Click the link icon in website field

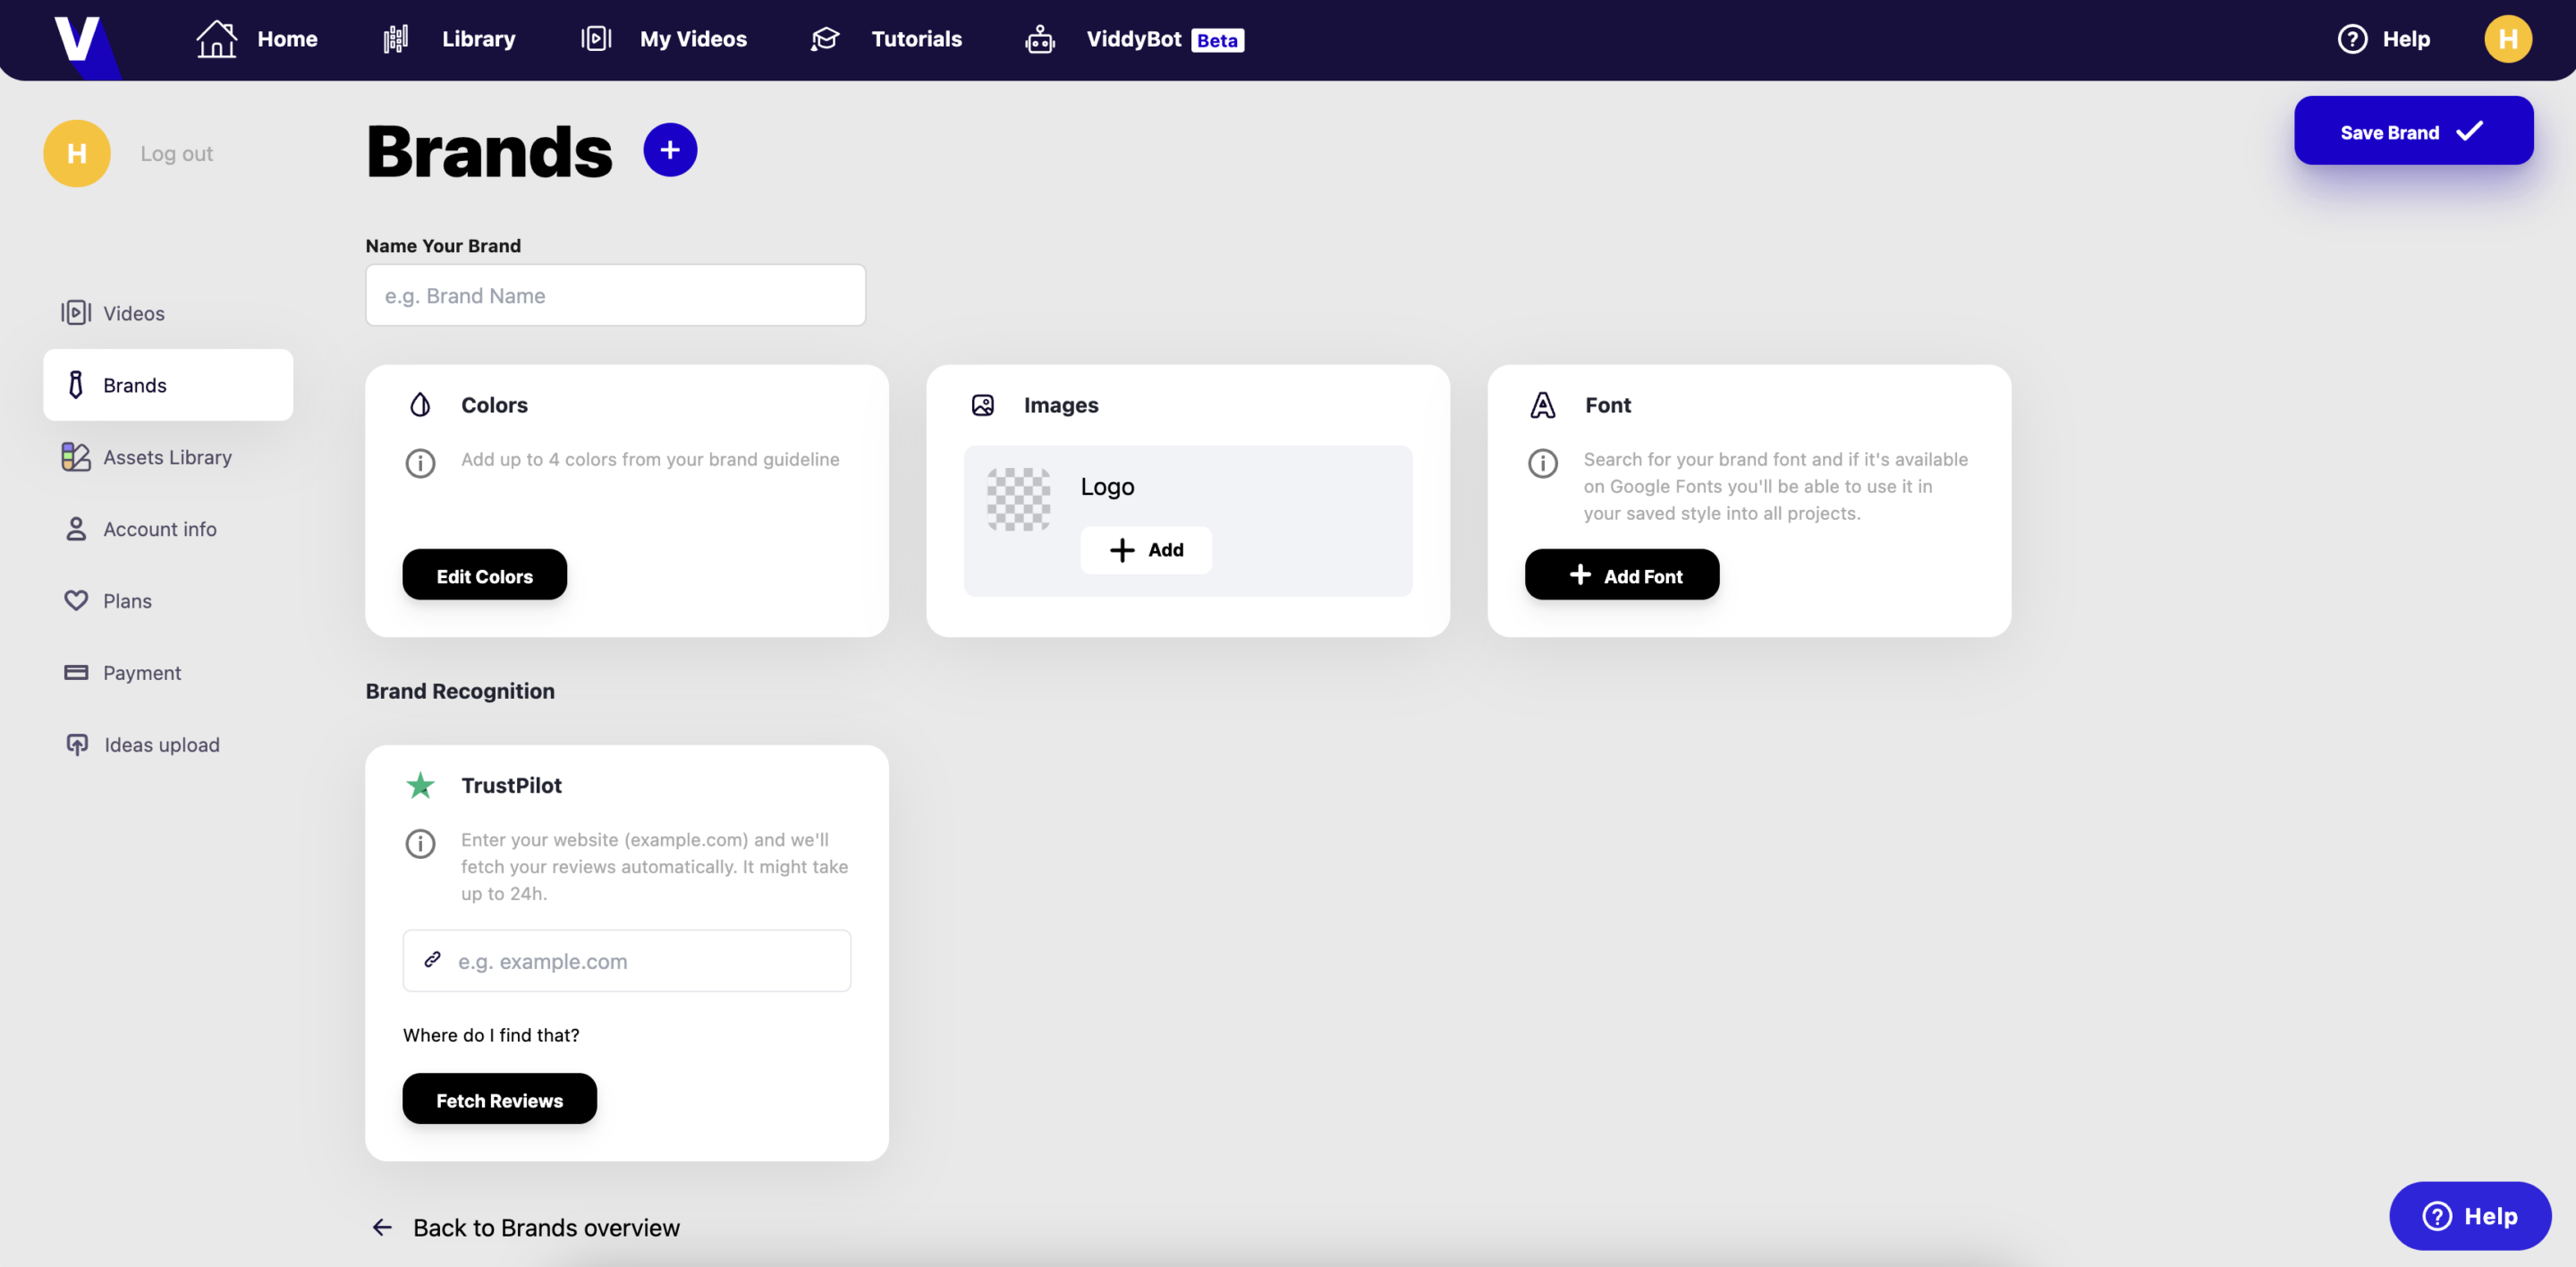pos(432,960)
